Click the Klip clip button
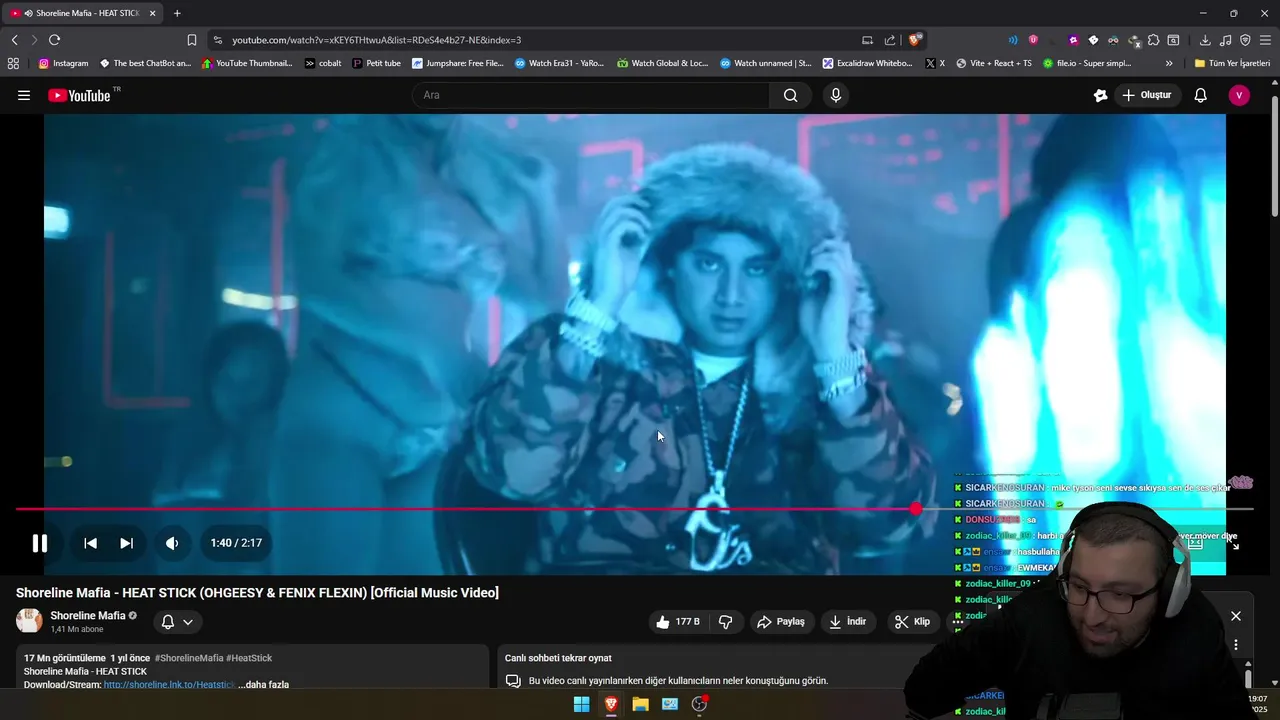The height and width of the screenshot is (720, 1280). [x=912, y=622]
